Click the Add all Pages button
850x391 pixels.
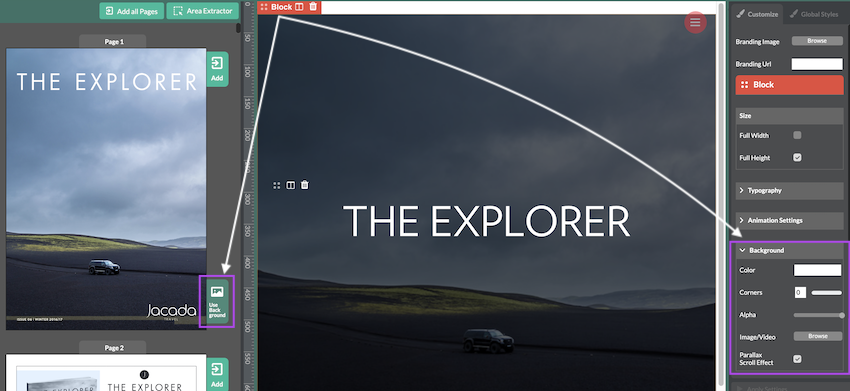pos(131,11)
